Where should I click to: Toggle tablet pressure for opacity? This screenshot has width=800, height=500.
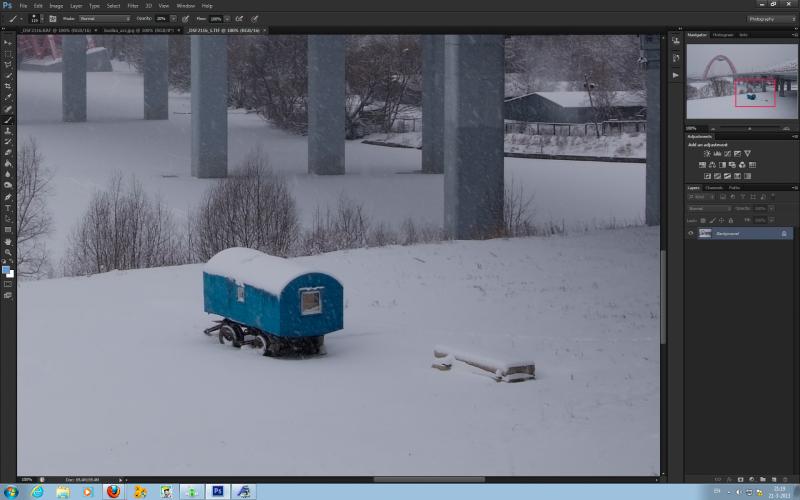pos(186,19)
